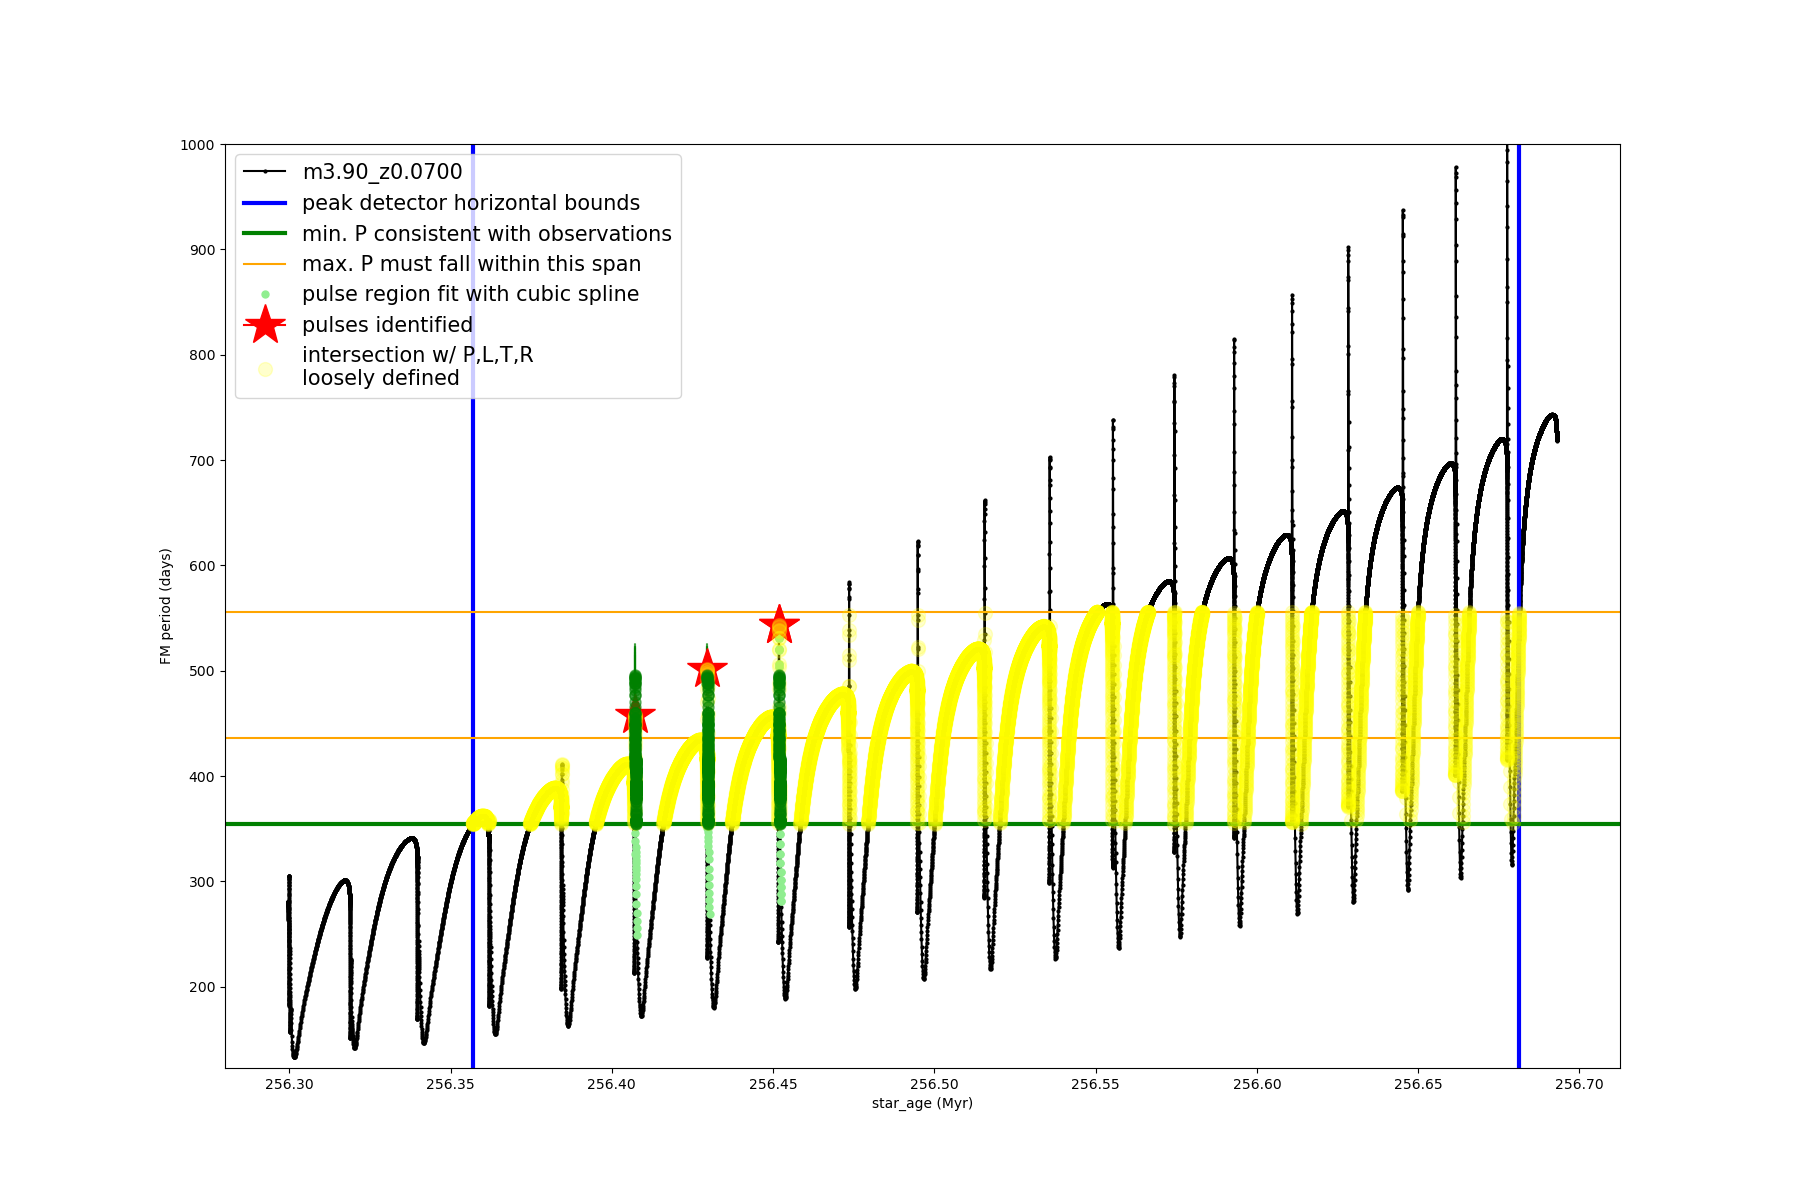Click the 'star_age (Myr)' x-axis label
This screenshot has height=1200, width=1800.
pos(922,1103)
